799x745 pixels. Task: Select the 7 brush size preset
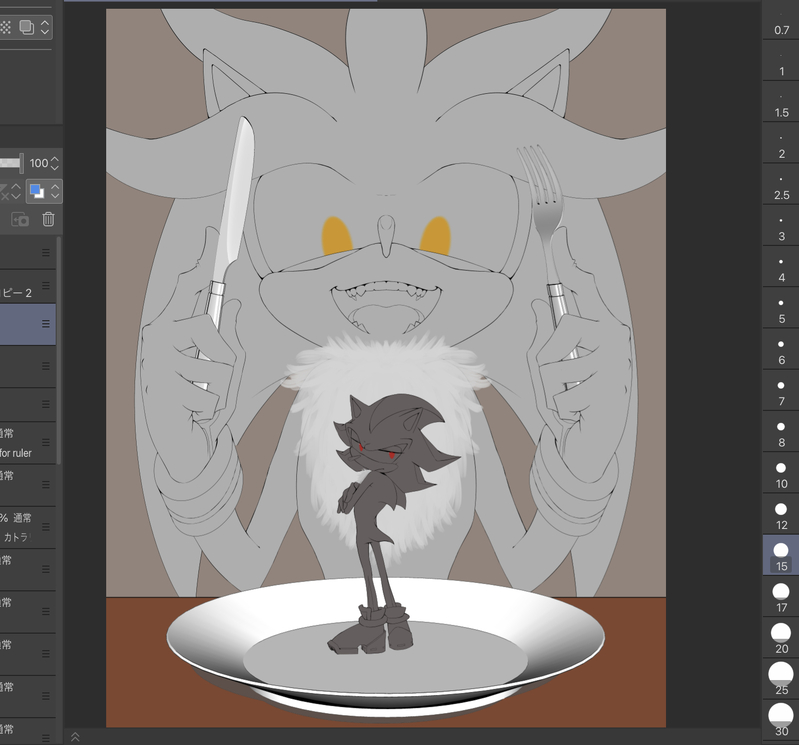coord(781,391)
